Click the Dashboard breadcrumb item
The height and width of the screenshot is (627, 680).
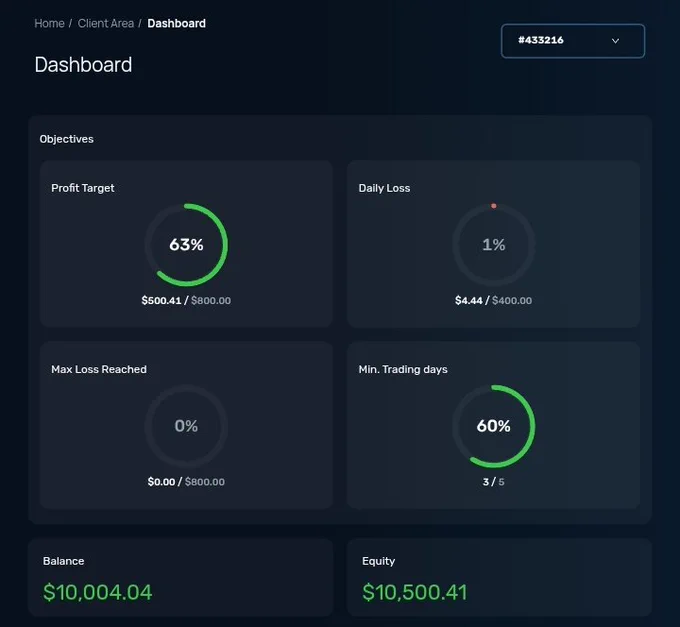(x=177, y=23)
